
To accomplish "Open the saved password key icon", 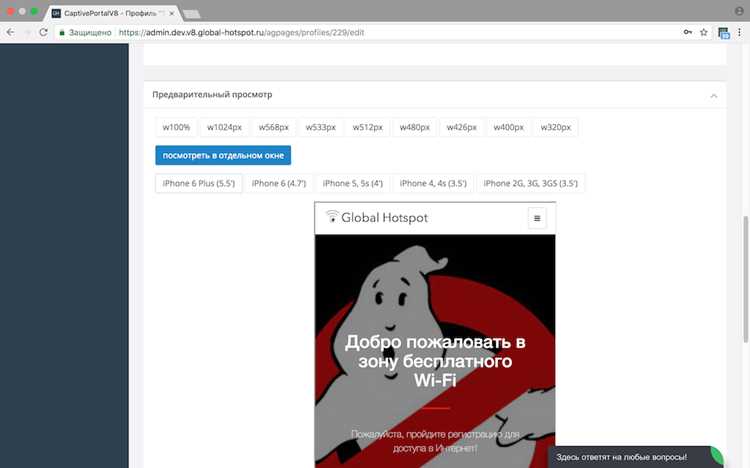I will pos(688,32).
